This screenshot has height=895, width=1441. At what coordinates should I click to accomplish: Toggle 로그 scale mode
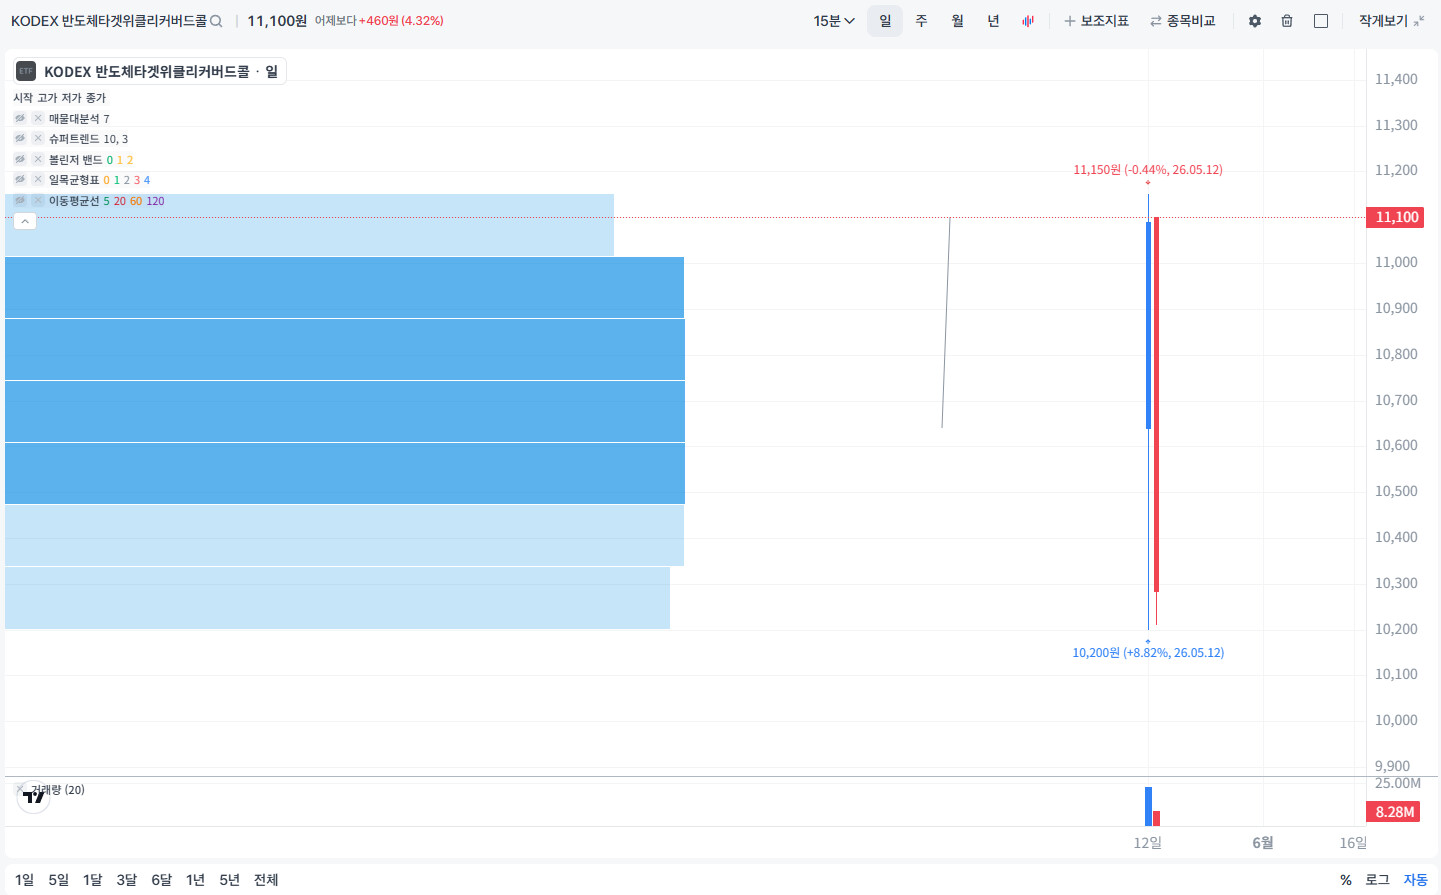coord(1377,880)
